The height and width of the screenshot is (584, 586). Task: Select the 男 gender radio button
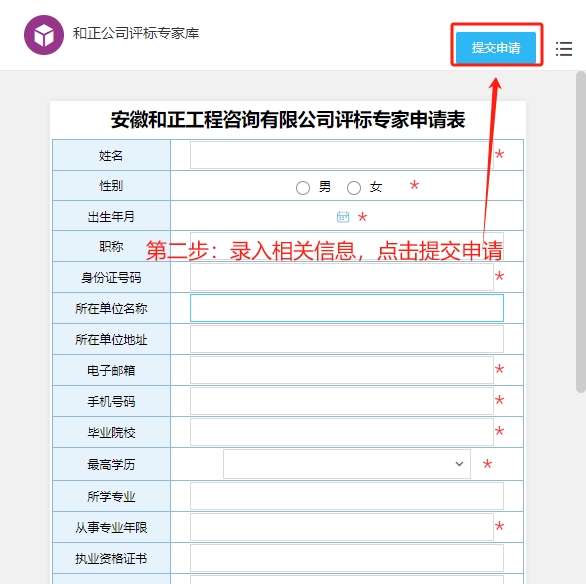click(303, 188)
